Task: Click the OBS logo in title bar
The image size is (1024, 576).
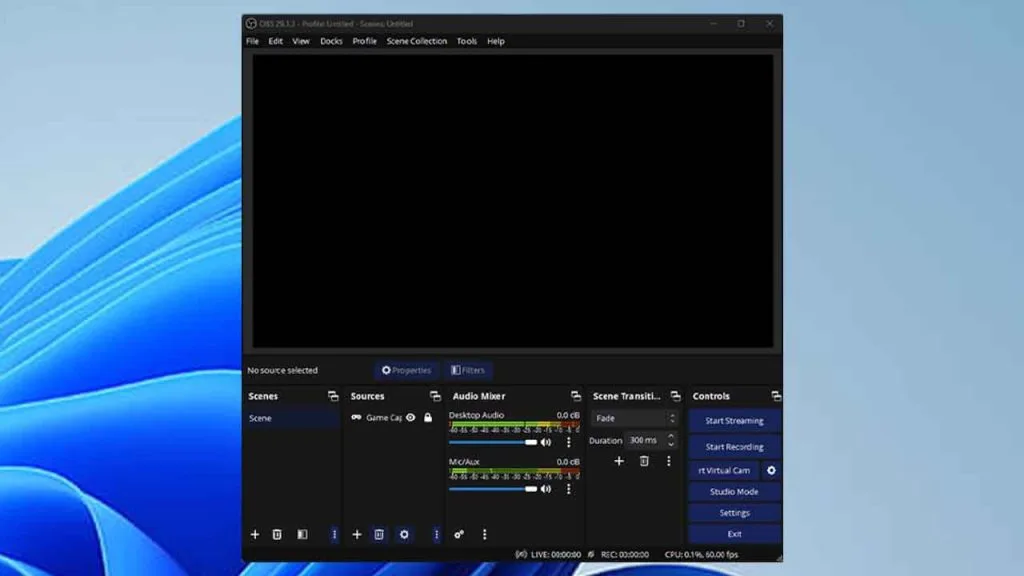Action: click(x=251, y=24)
